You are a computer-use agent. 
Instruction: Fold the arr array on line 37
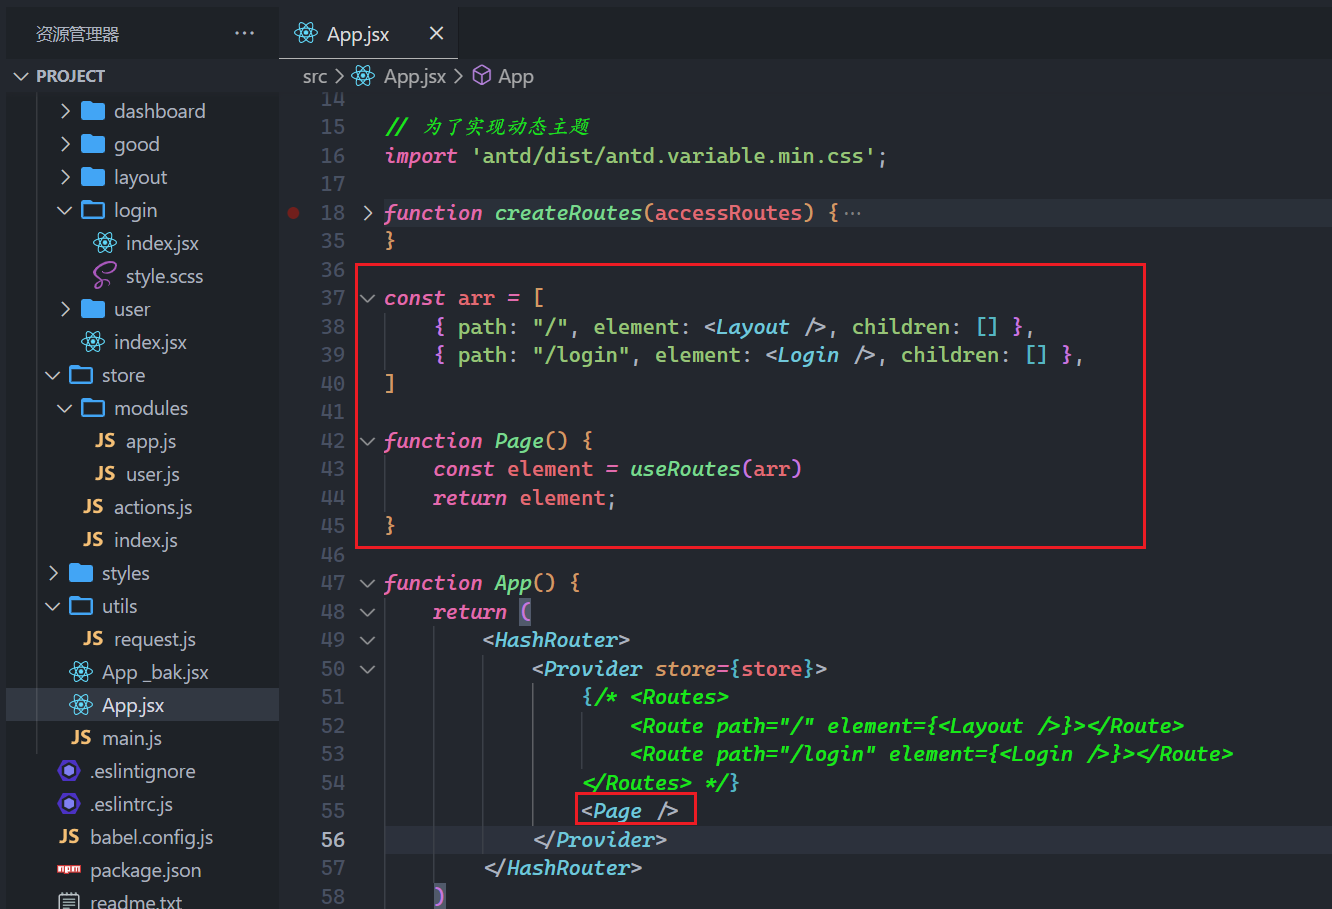(x=368, y=298)
